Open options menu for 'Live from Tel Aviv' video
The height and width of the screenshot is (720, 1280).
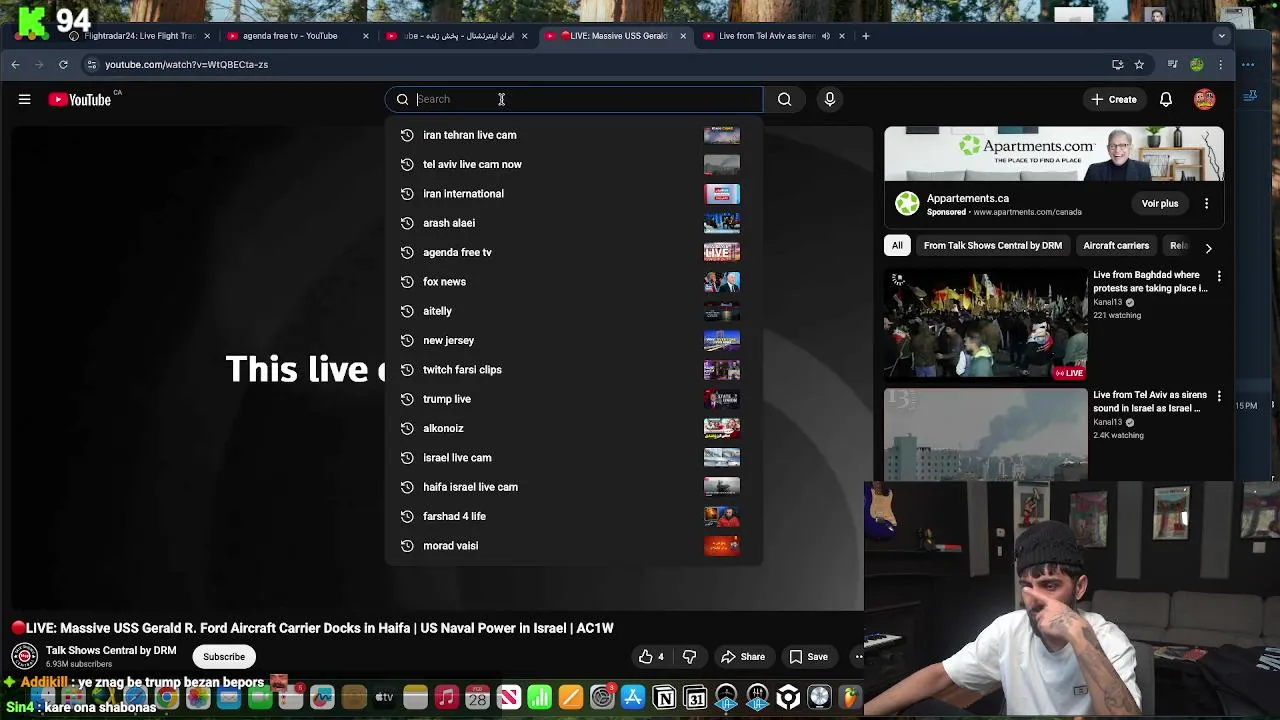coord(1219,396)
